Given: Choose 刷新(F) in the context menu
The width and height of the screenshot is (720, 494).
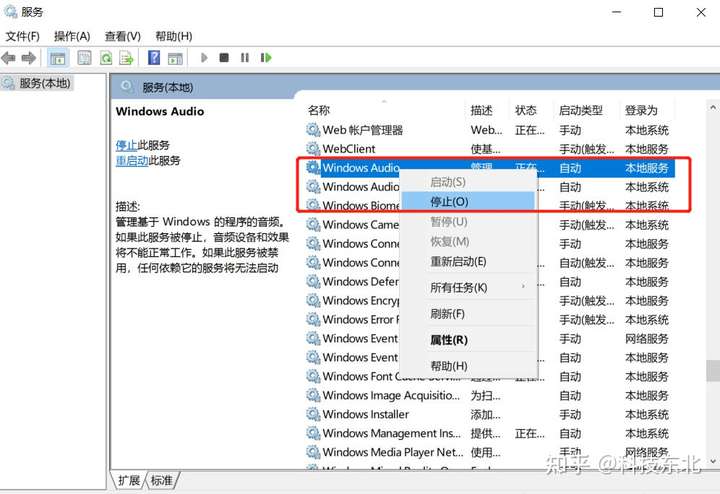Looking at the screenshot, I should pyautogui.click(x=468, y=314).
